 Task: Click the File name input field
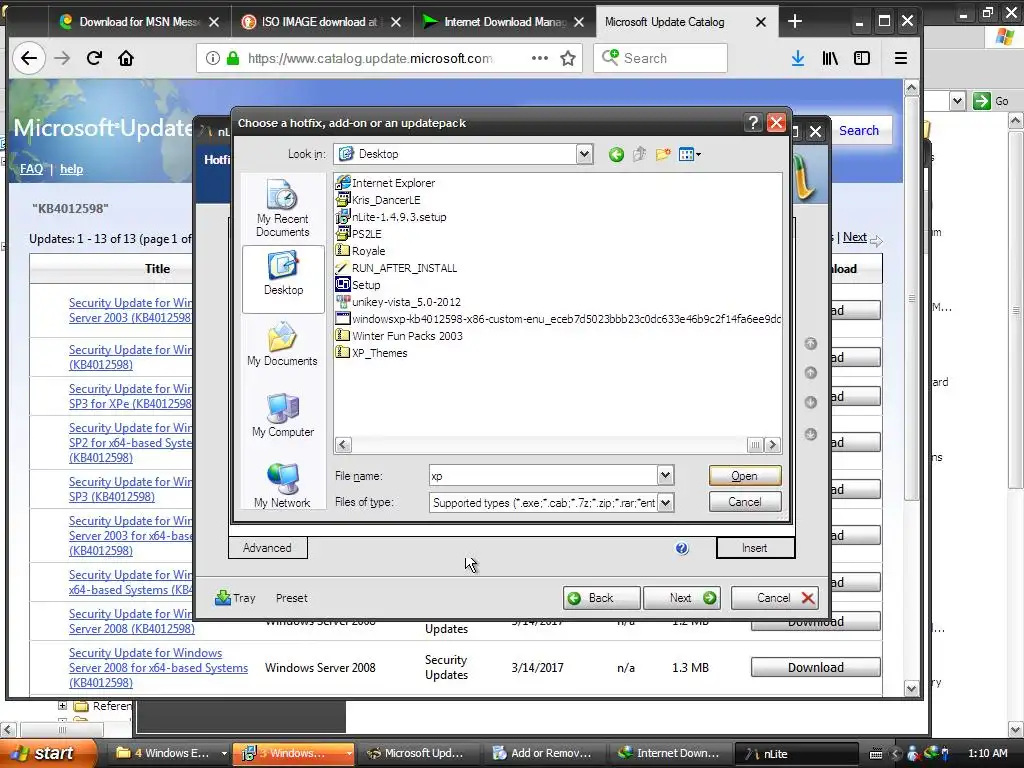(x=543, y=475)
